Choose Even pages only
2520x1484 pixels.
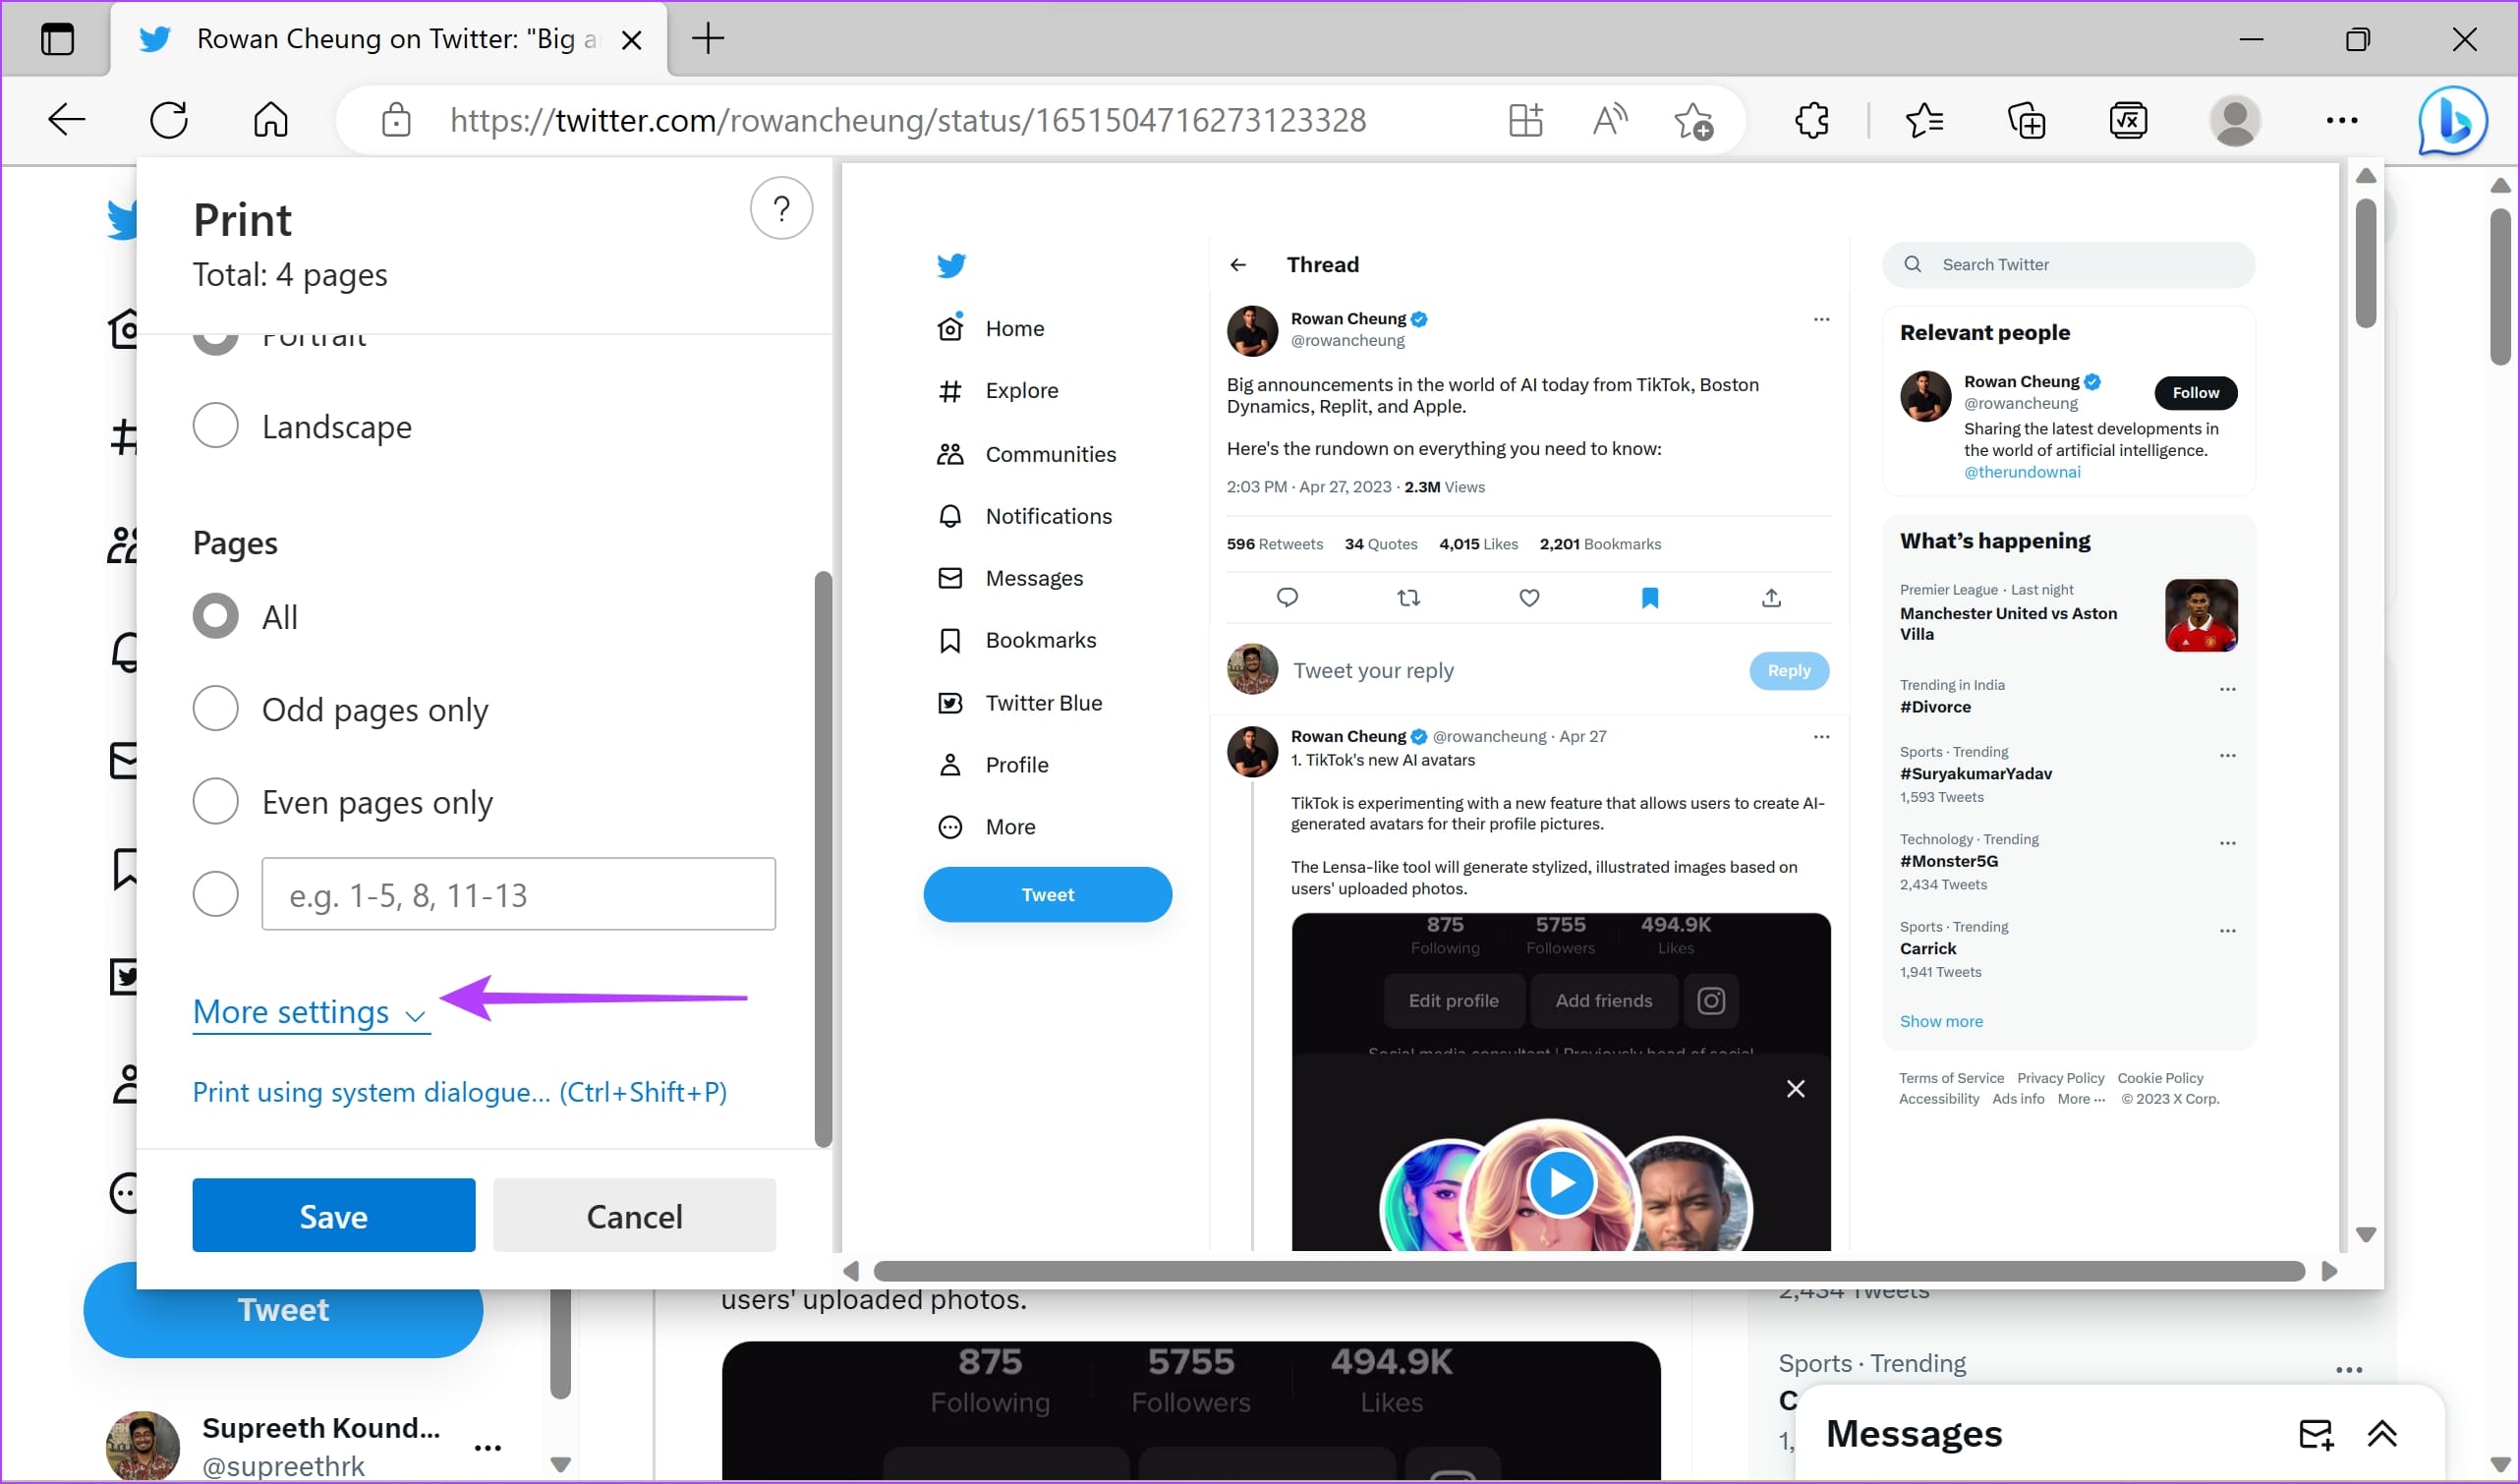pos(342,802)
